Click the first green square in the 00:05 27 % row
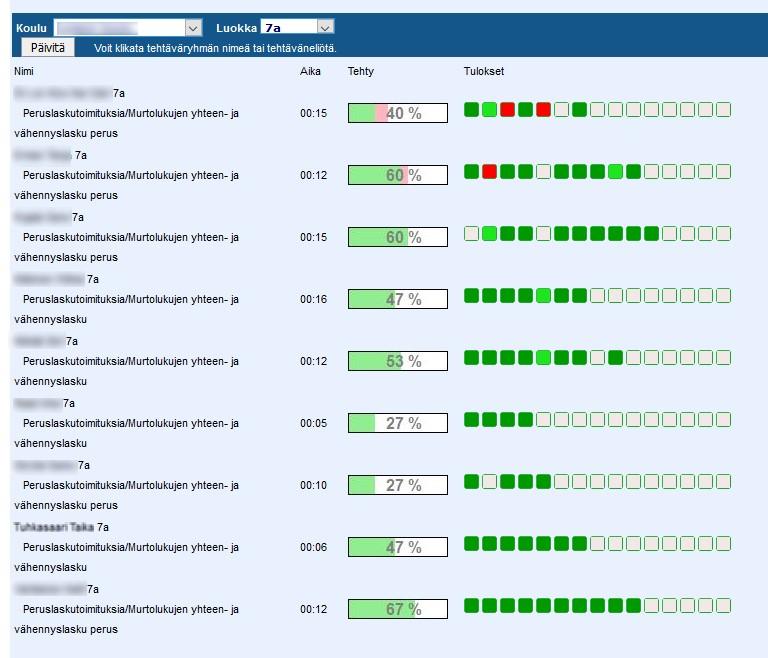This screenshot has width=768, height=658. [x=471, y=420]
